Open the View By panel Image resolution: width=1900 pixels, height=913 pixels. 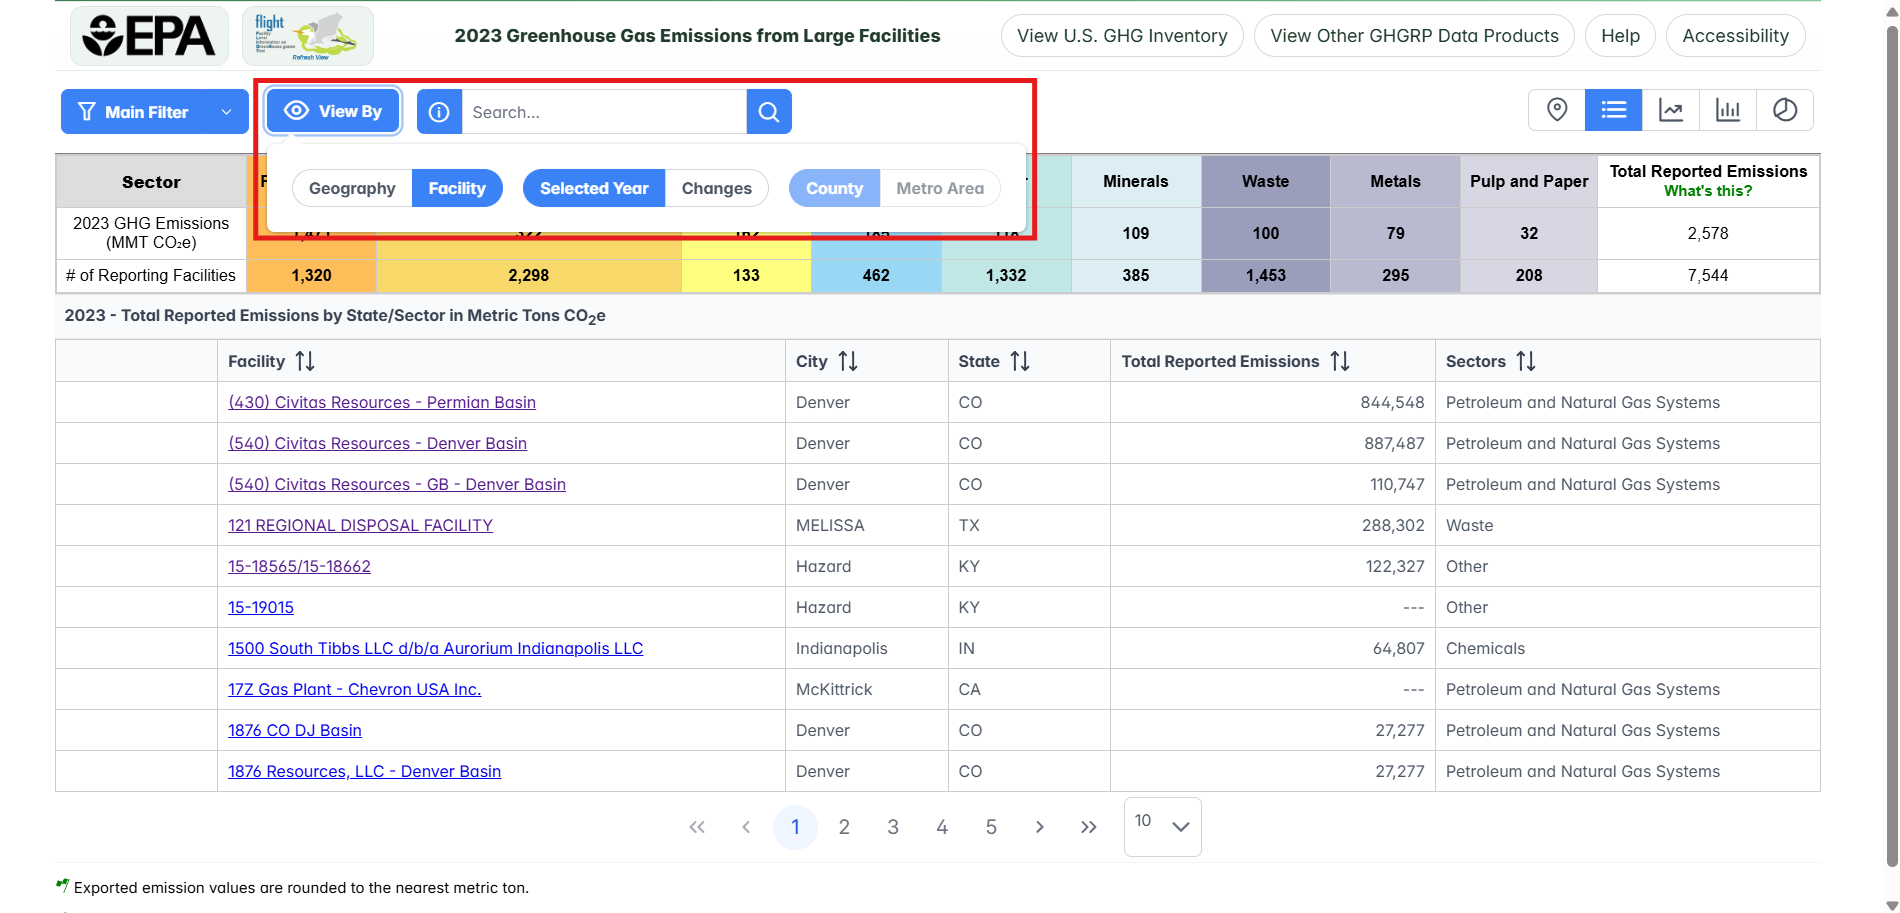click(332, 110)
